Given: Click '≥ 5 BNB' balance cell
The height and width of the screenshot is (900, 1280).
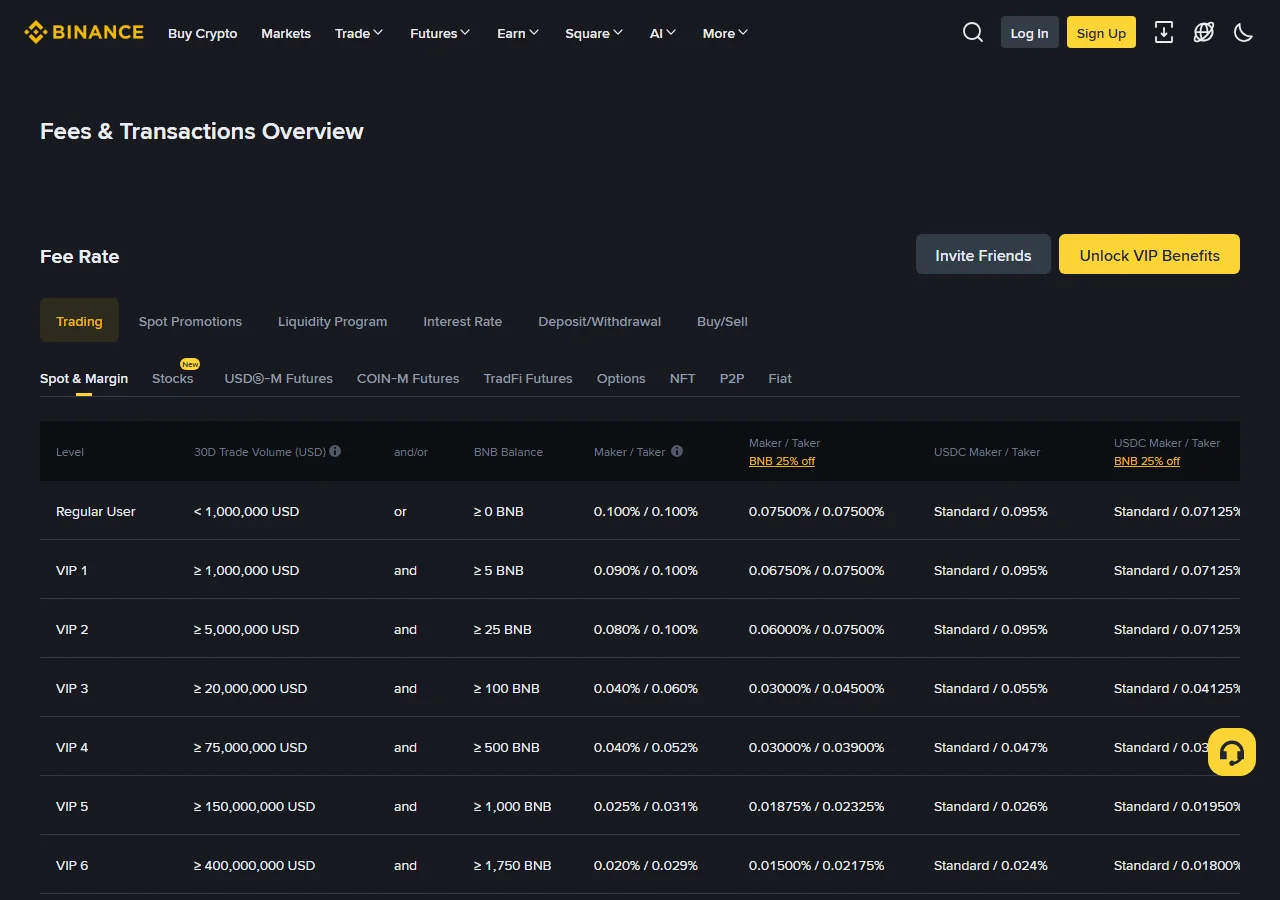Looking at the screenshot, I should point(499,570).
